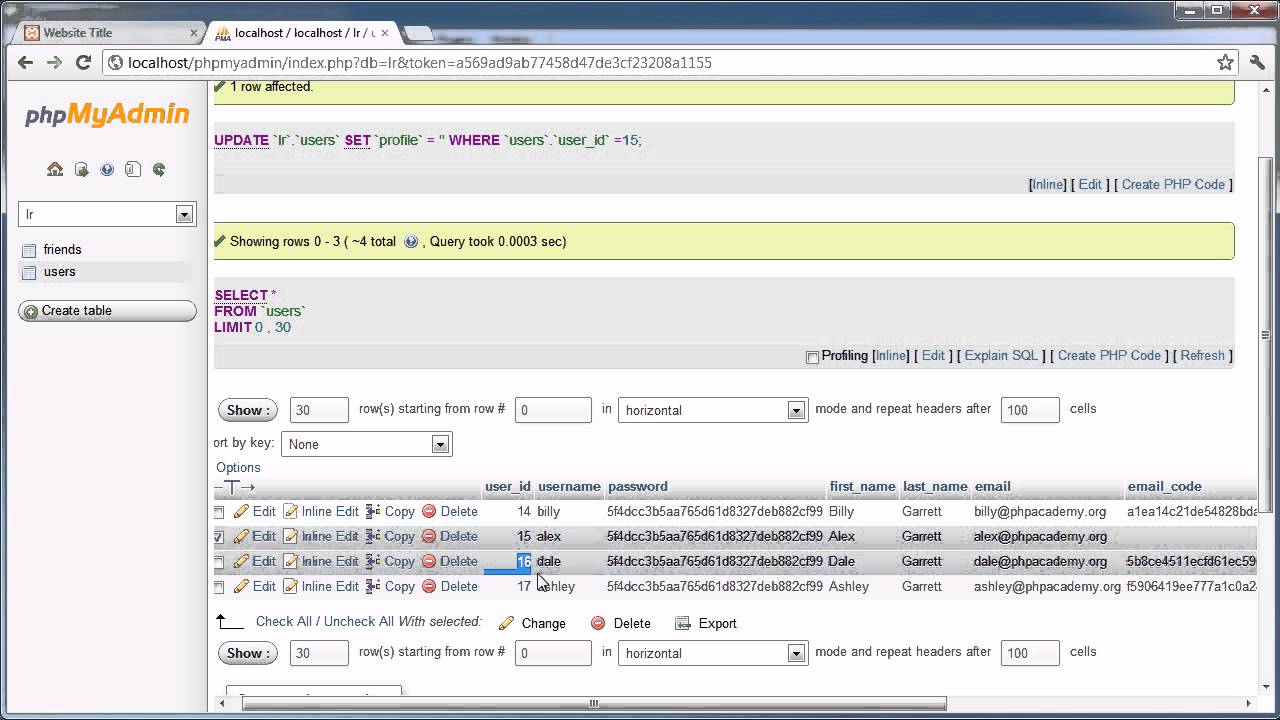This screenshot has height=720, width=1280.
Task: Open Chrome wrench settings menu
Action: (1257, 62)
